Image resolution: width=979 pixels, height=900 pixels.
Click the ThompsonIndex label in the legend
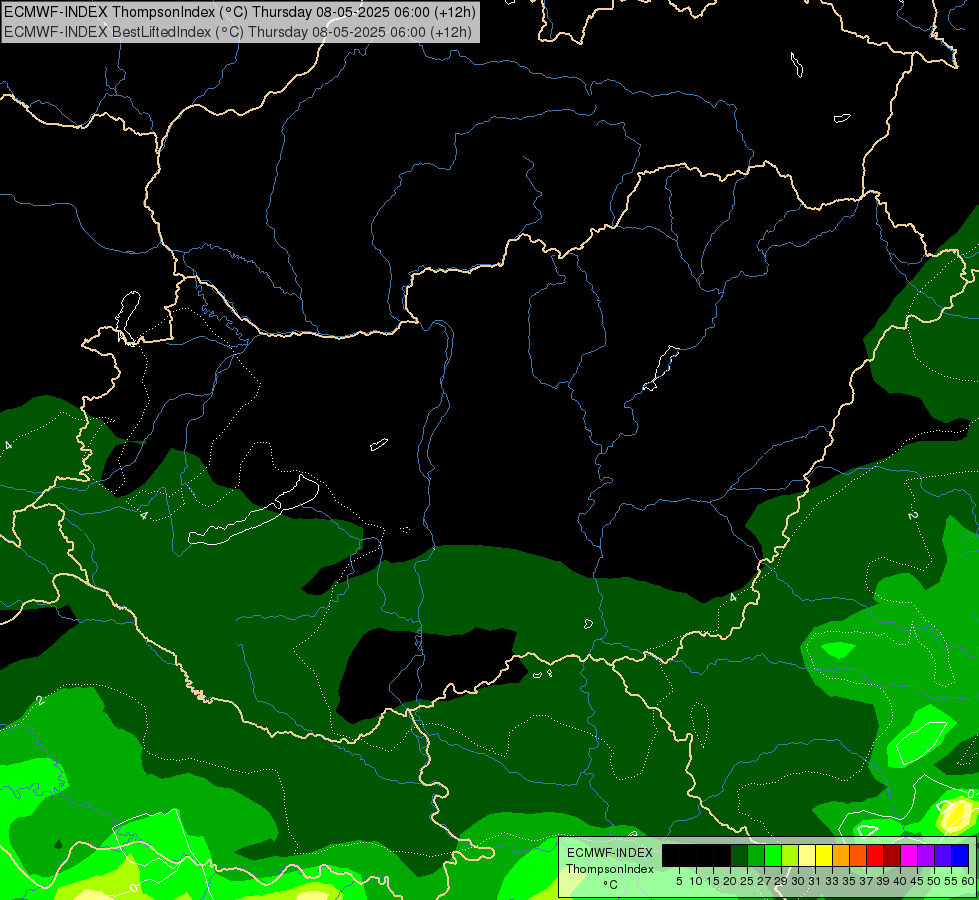click(610, 869)
